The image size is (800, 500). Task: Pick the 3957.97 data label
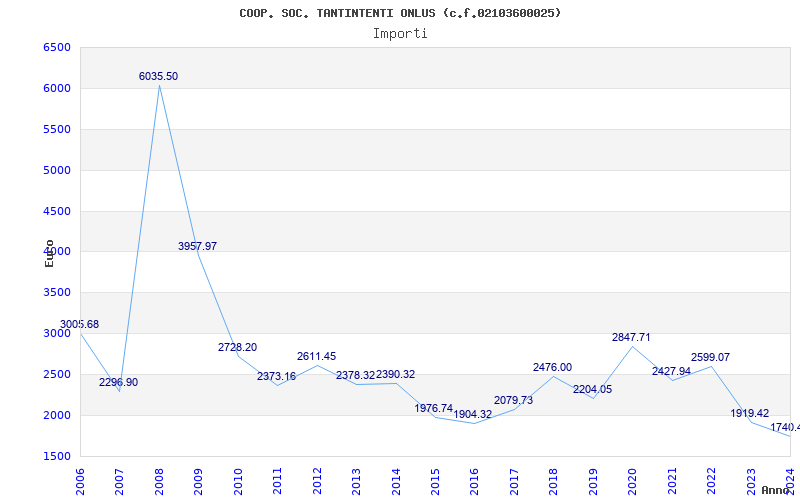point(197,246)
